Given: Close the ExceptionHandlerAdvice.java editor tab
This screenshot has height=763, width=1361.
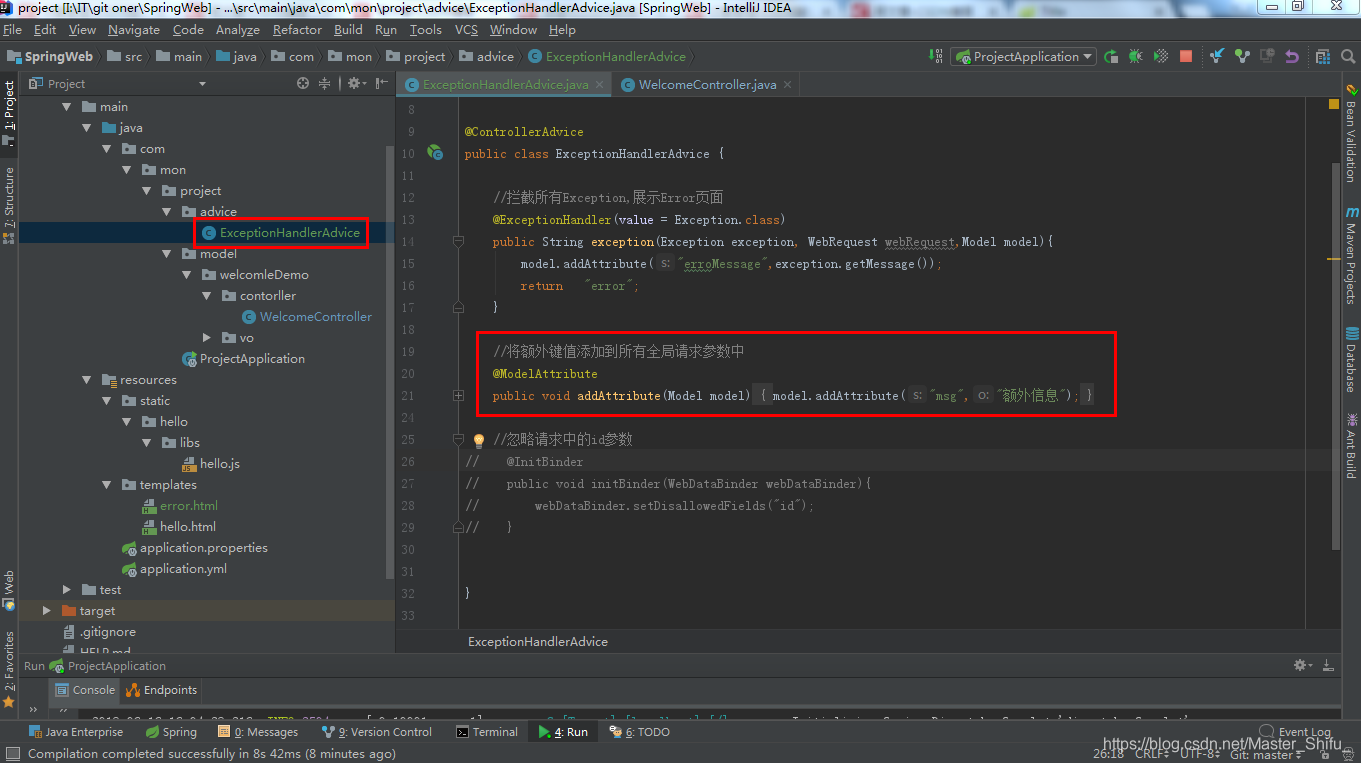Looking at the screenshot, I should coord(598,85).
